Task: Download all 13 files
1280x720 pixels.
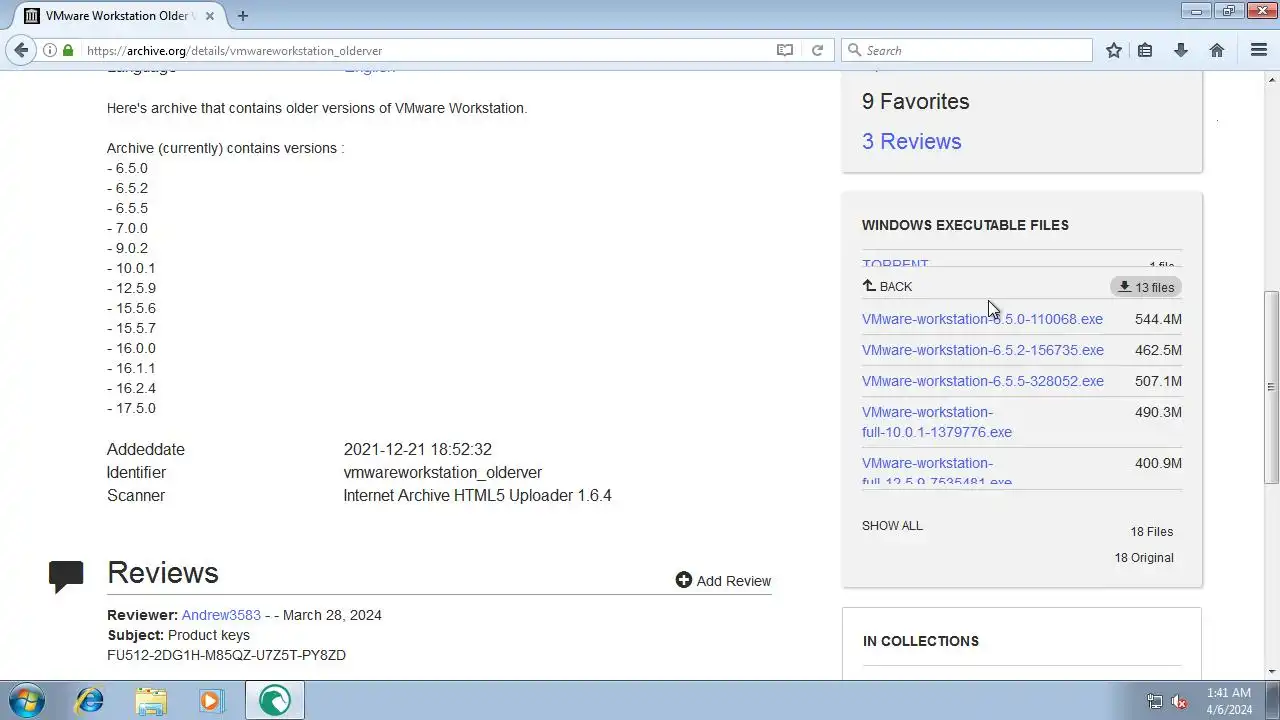Action: [x=1146, y=287]
